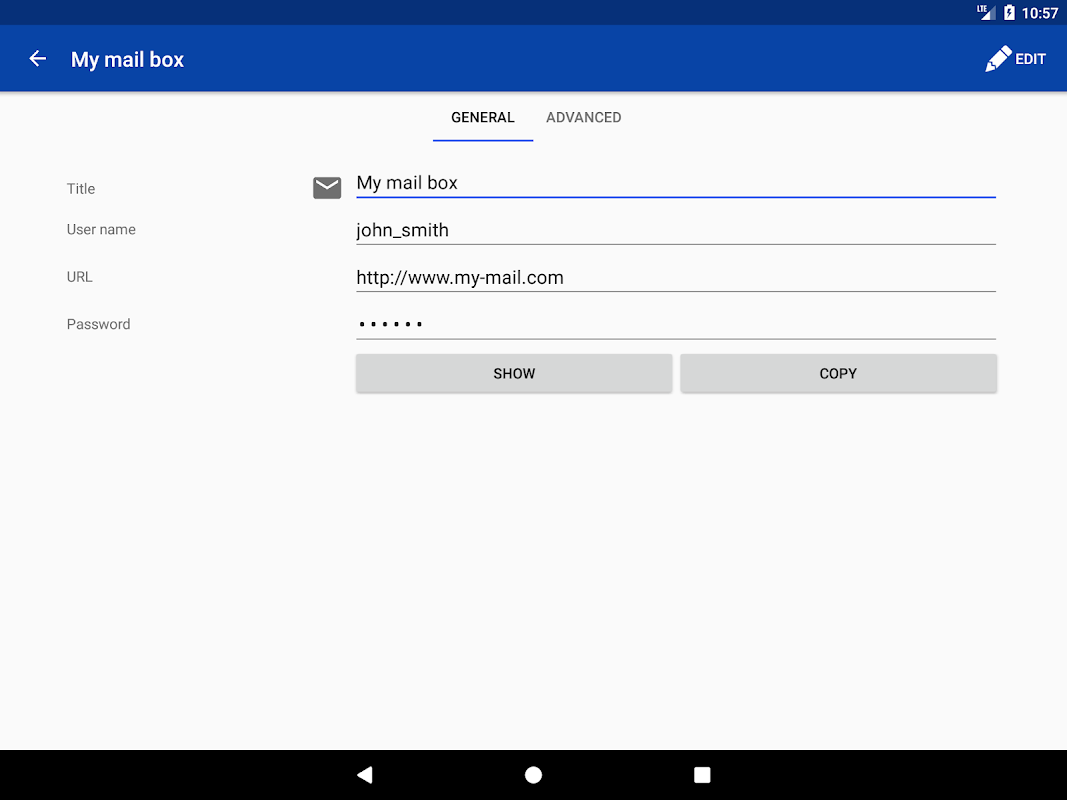Screen dimensions: 1067x800
Task: Tap the LTE signal status icon
Action: pos(986,12)
